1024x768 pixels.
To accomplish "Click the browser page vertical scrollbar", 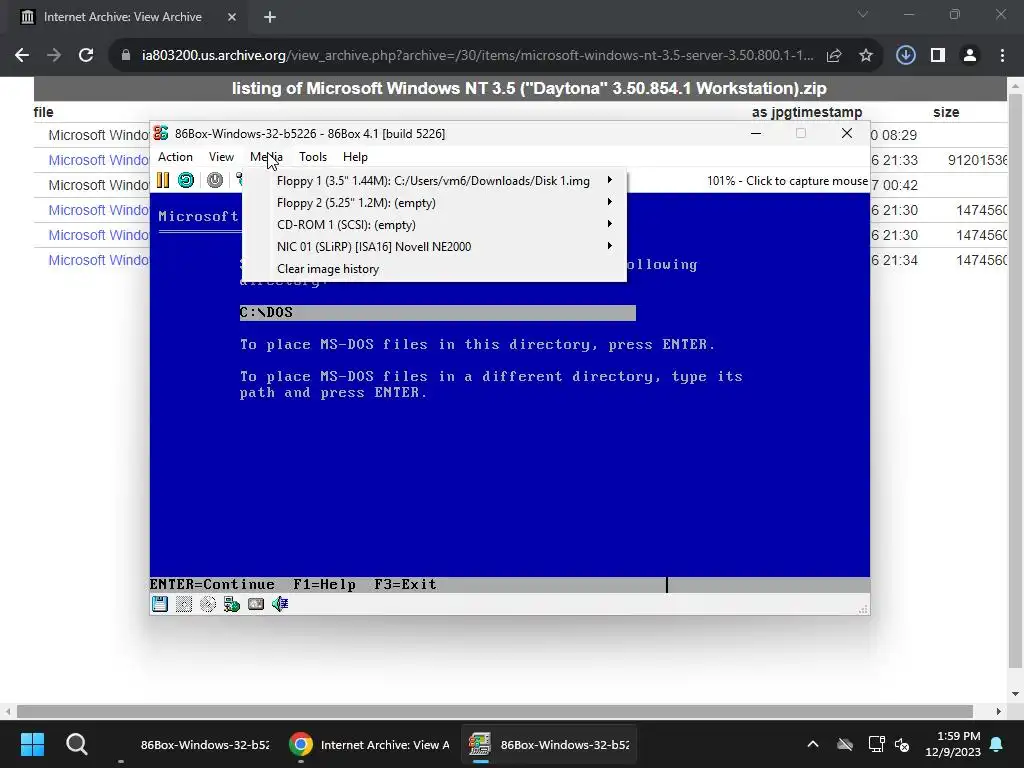I will point(1015,381).
